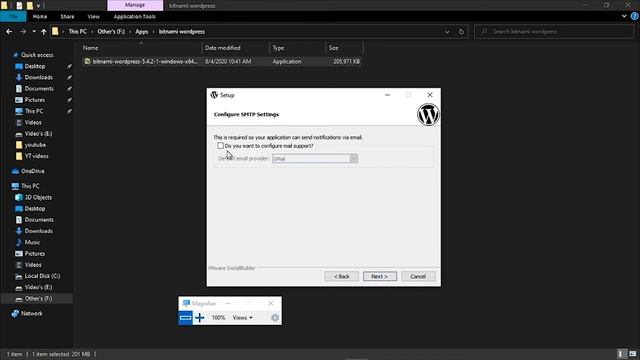This screenshot has width=640, height=360.
Task: Switch to large icons view layout
Action: 633,354
